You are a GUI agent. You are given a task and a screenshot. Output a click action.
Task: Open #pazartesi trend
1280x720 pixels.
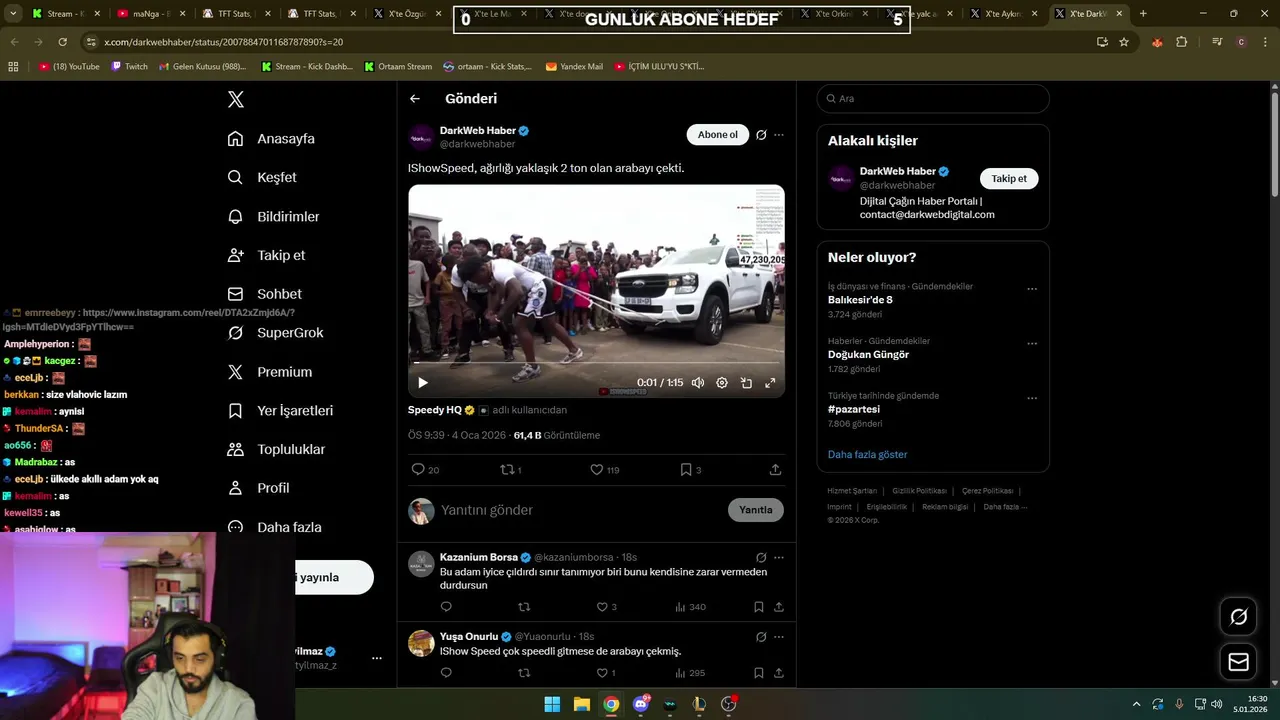click(854, 409)
